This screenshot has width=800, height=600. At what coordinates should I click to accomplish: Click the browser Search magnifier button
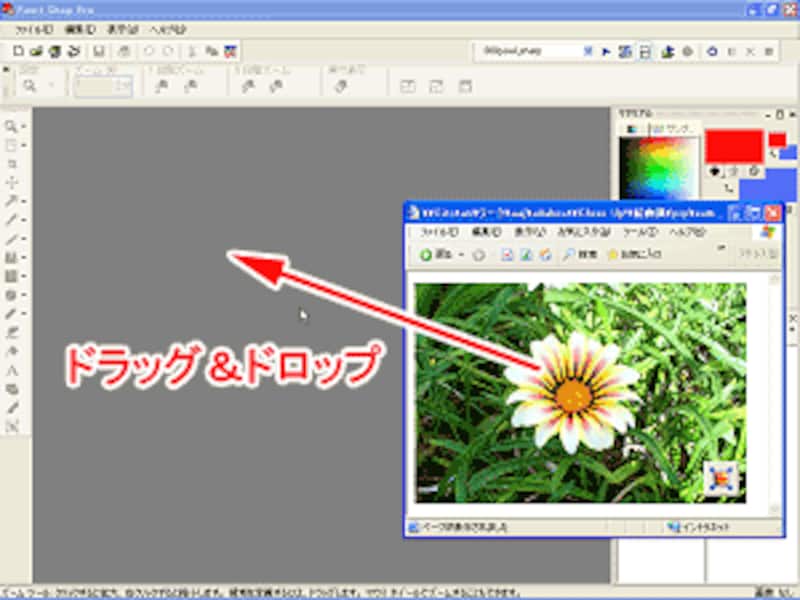pyautogui.click(x=569, y=255)
